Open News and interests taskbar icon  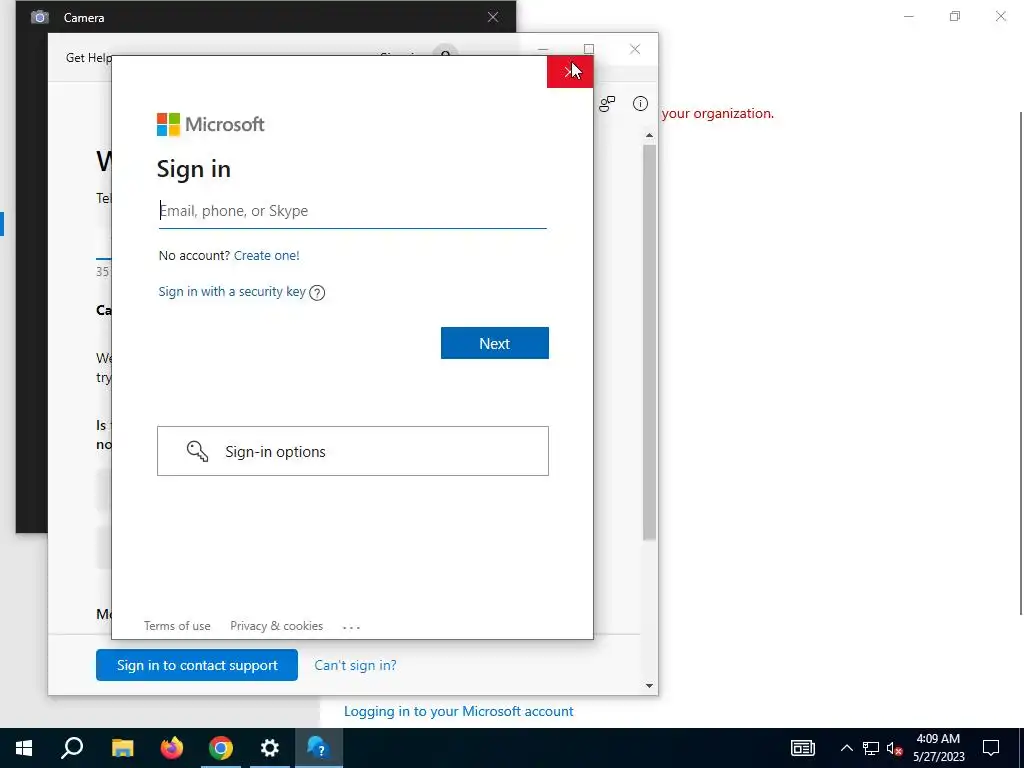[x=803, y=748]
